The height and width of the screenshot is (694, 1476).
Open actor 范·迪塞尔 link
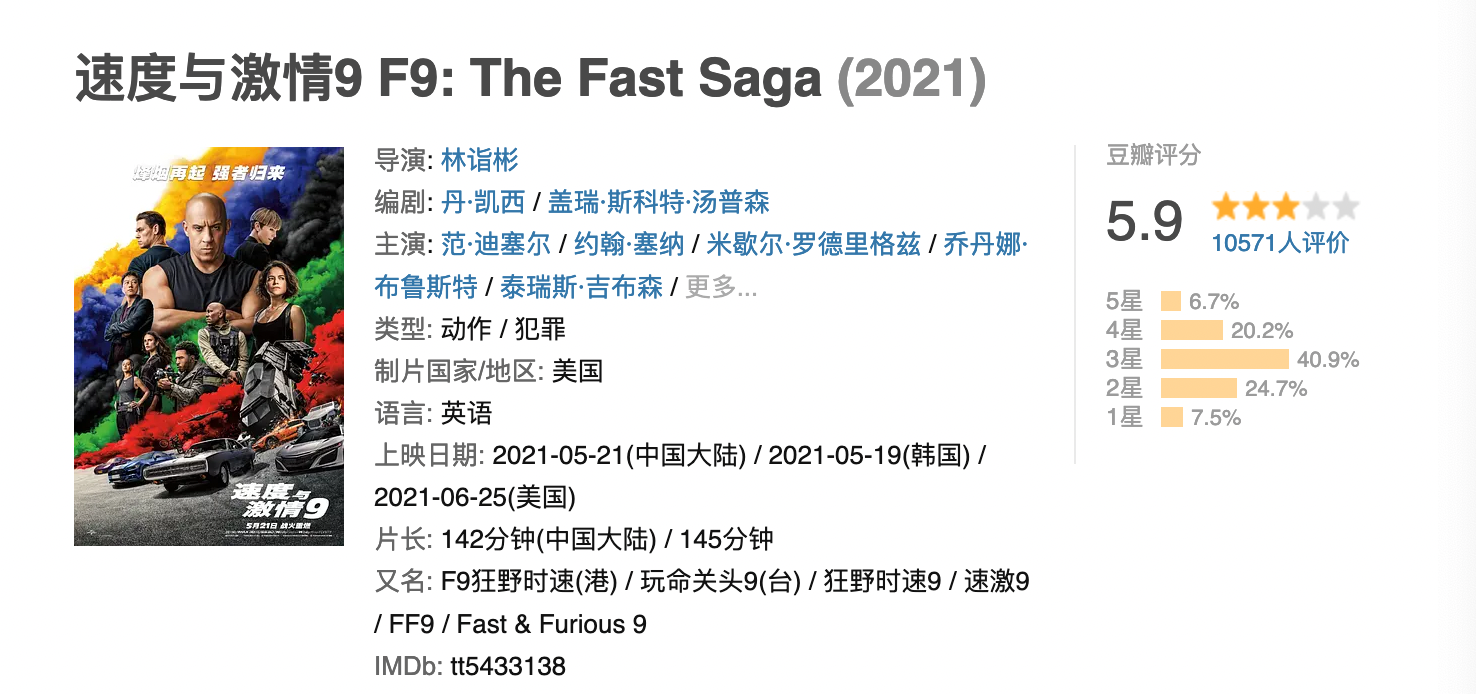(x=496, y=244)
